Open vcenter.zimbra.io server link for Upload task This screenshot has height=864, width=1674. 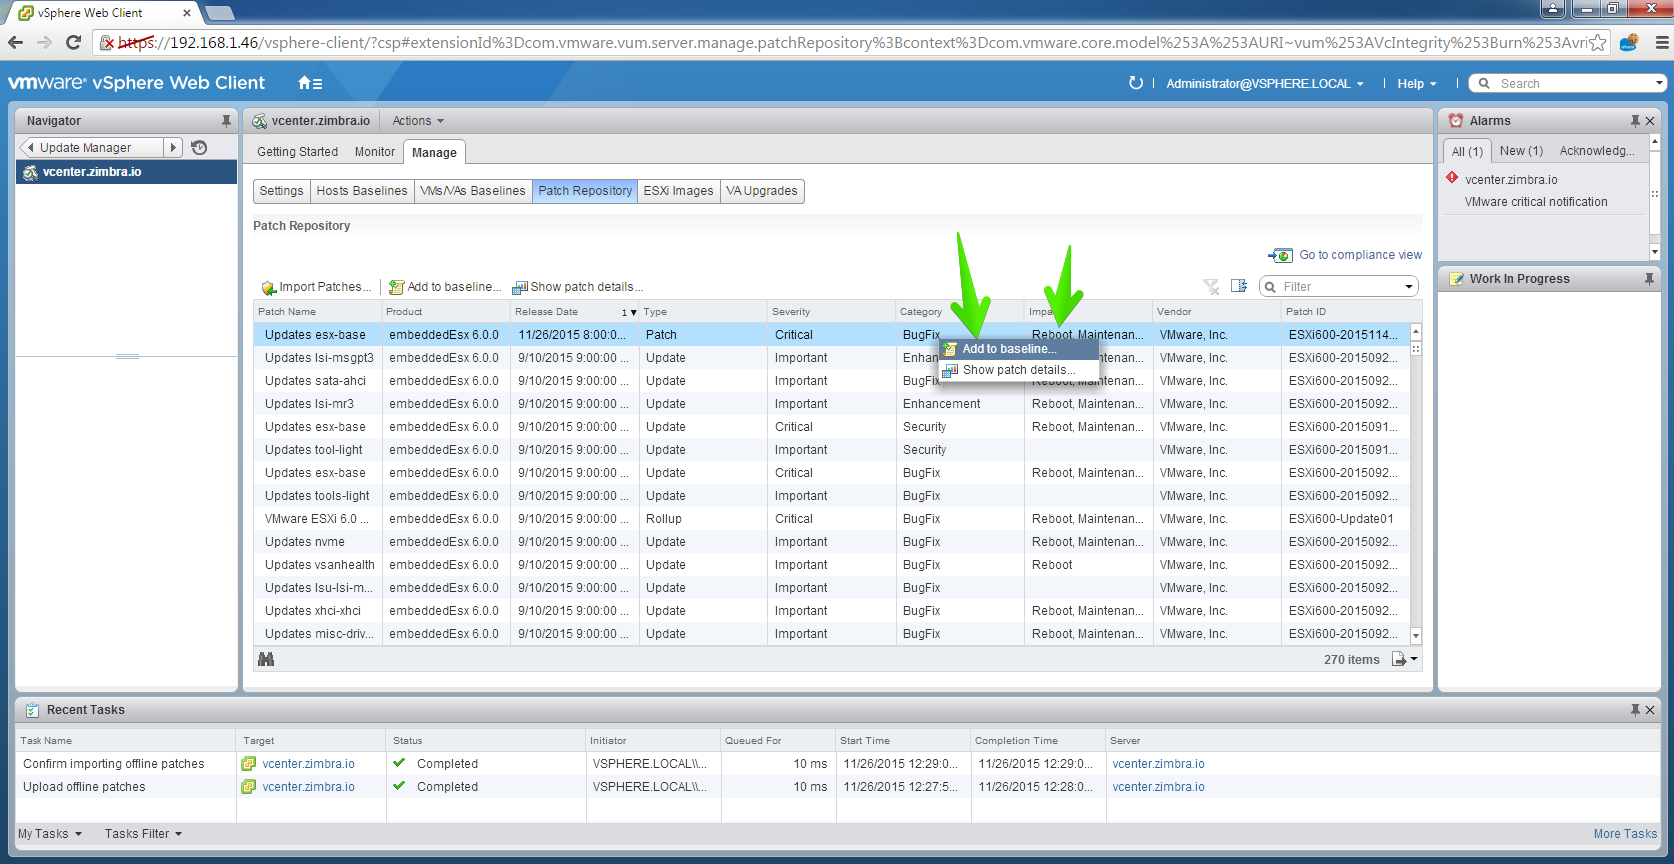point(1158,787)
